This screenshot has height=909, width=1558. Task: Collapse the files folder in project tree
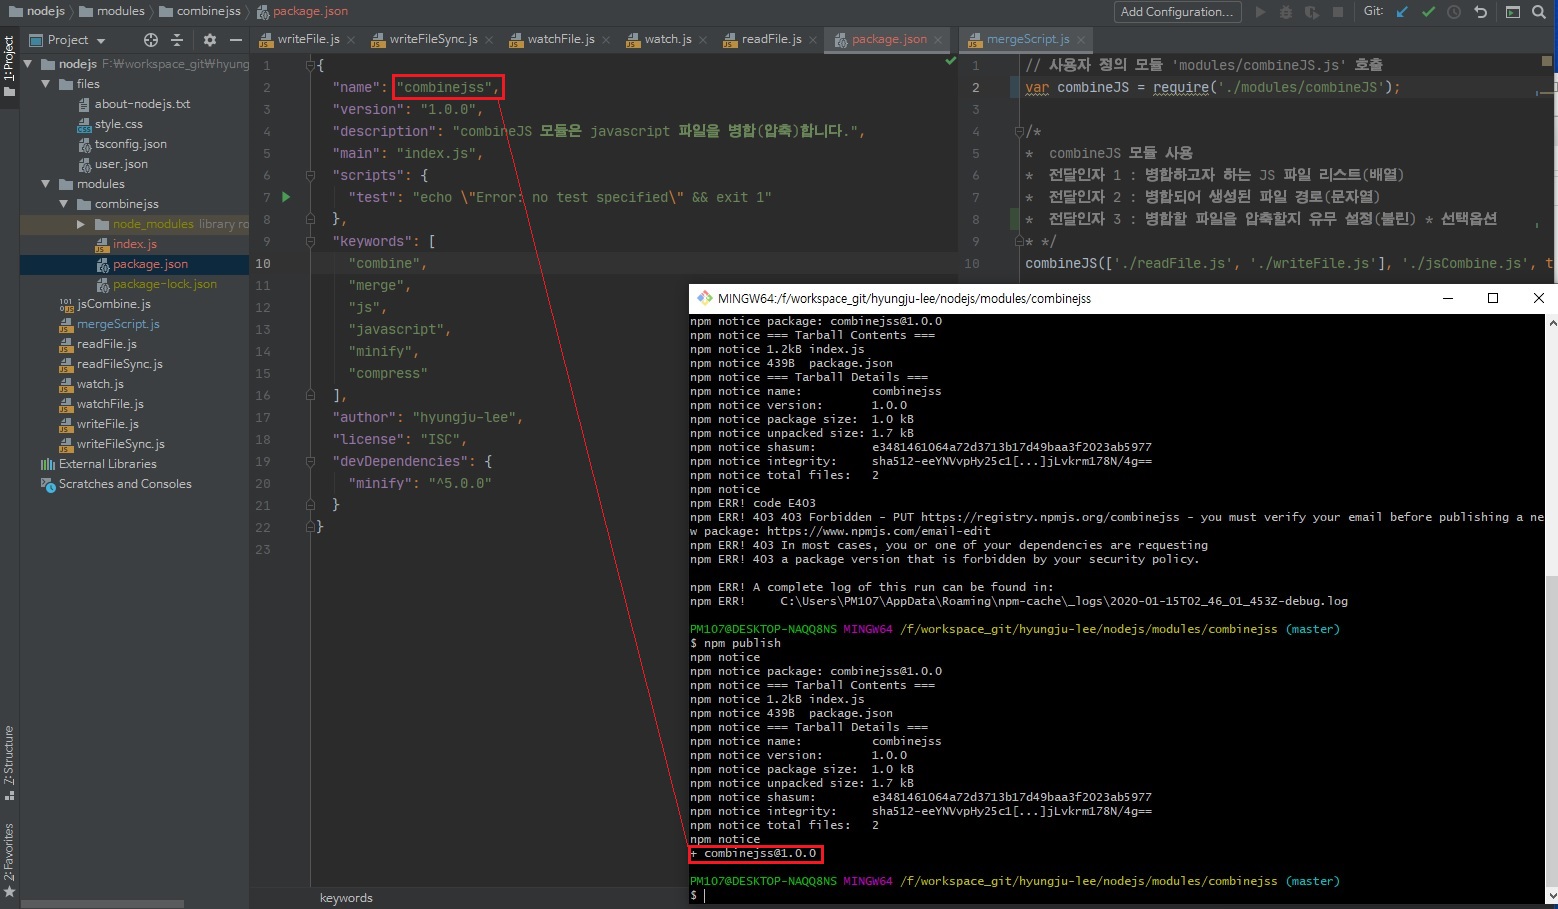point(46,84)
